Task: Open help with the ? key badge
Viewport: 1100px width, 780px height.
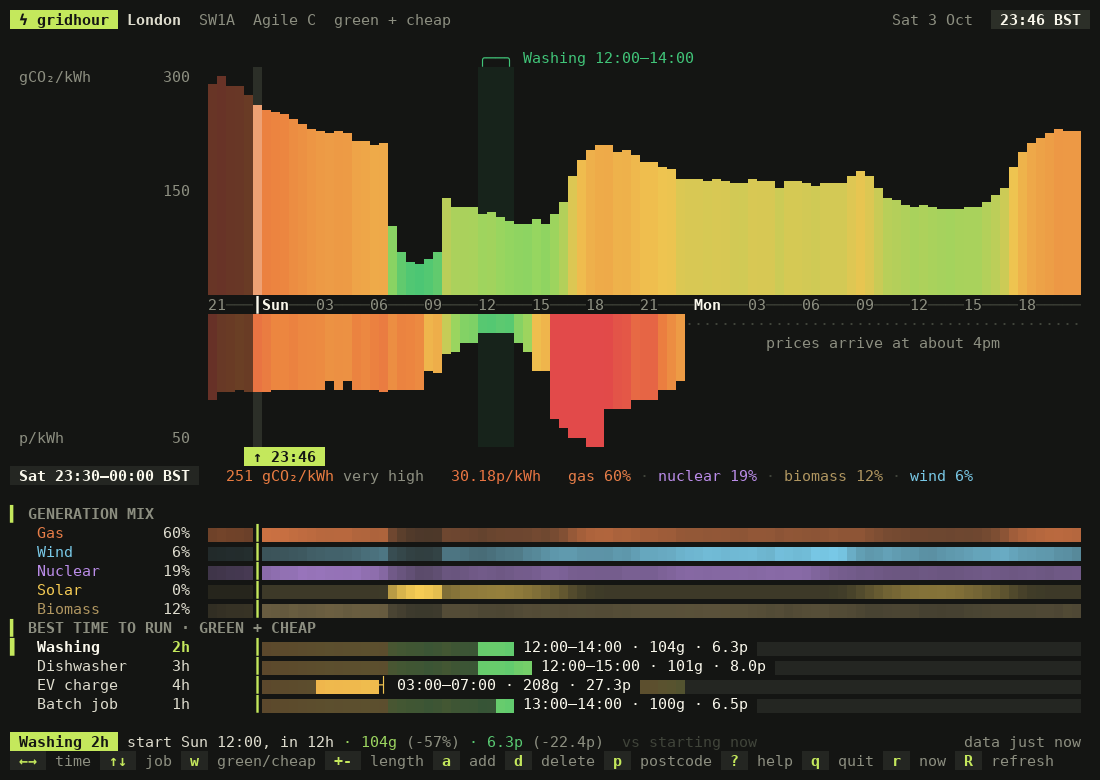Action: [735, 761]
